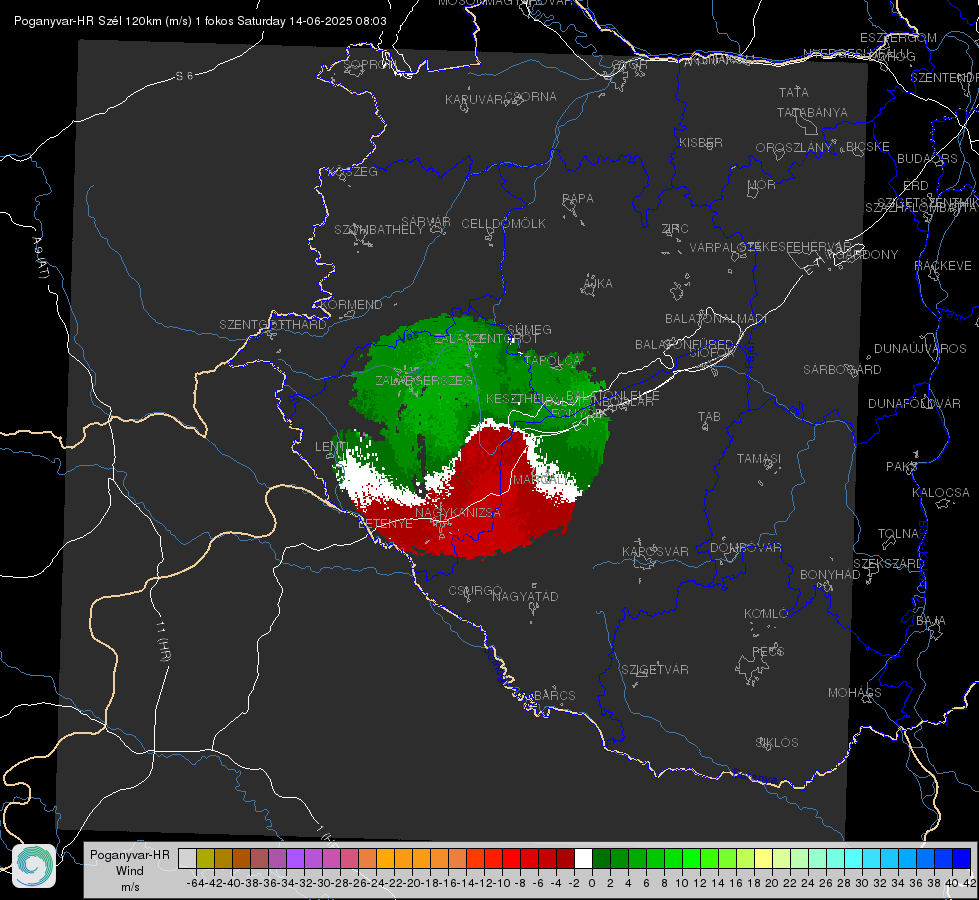Click the TAPOLCA city label
The width and height of the screenshot is (979, 900).
click(x=553, y=360)
